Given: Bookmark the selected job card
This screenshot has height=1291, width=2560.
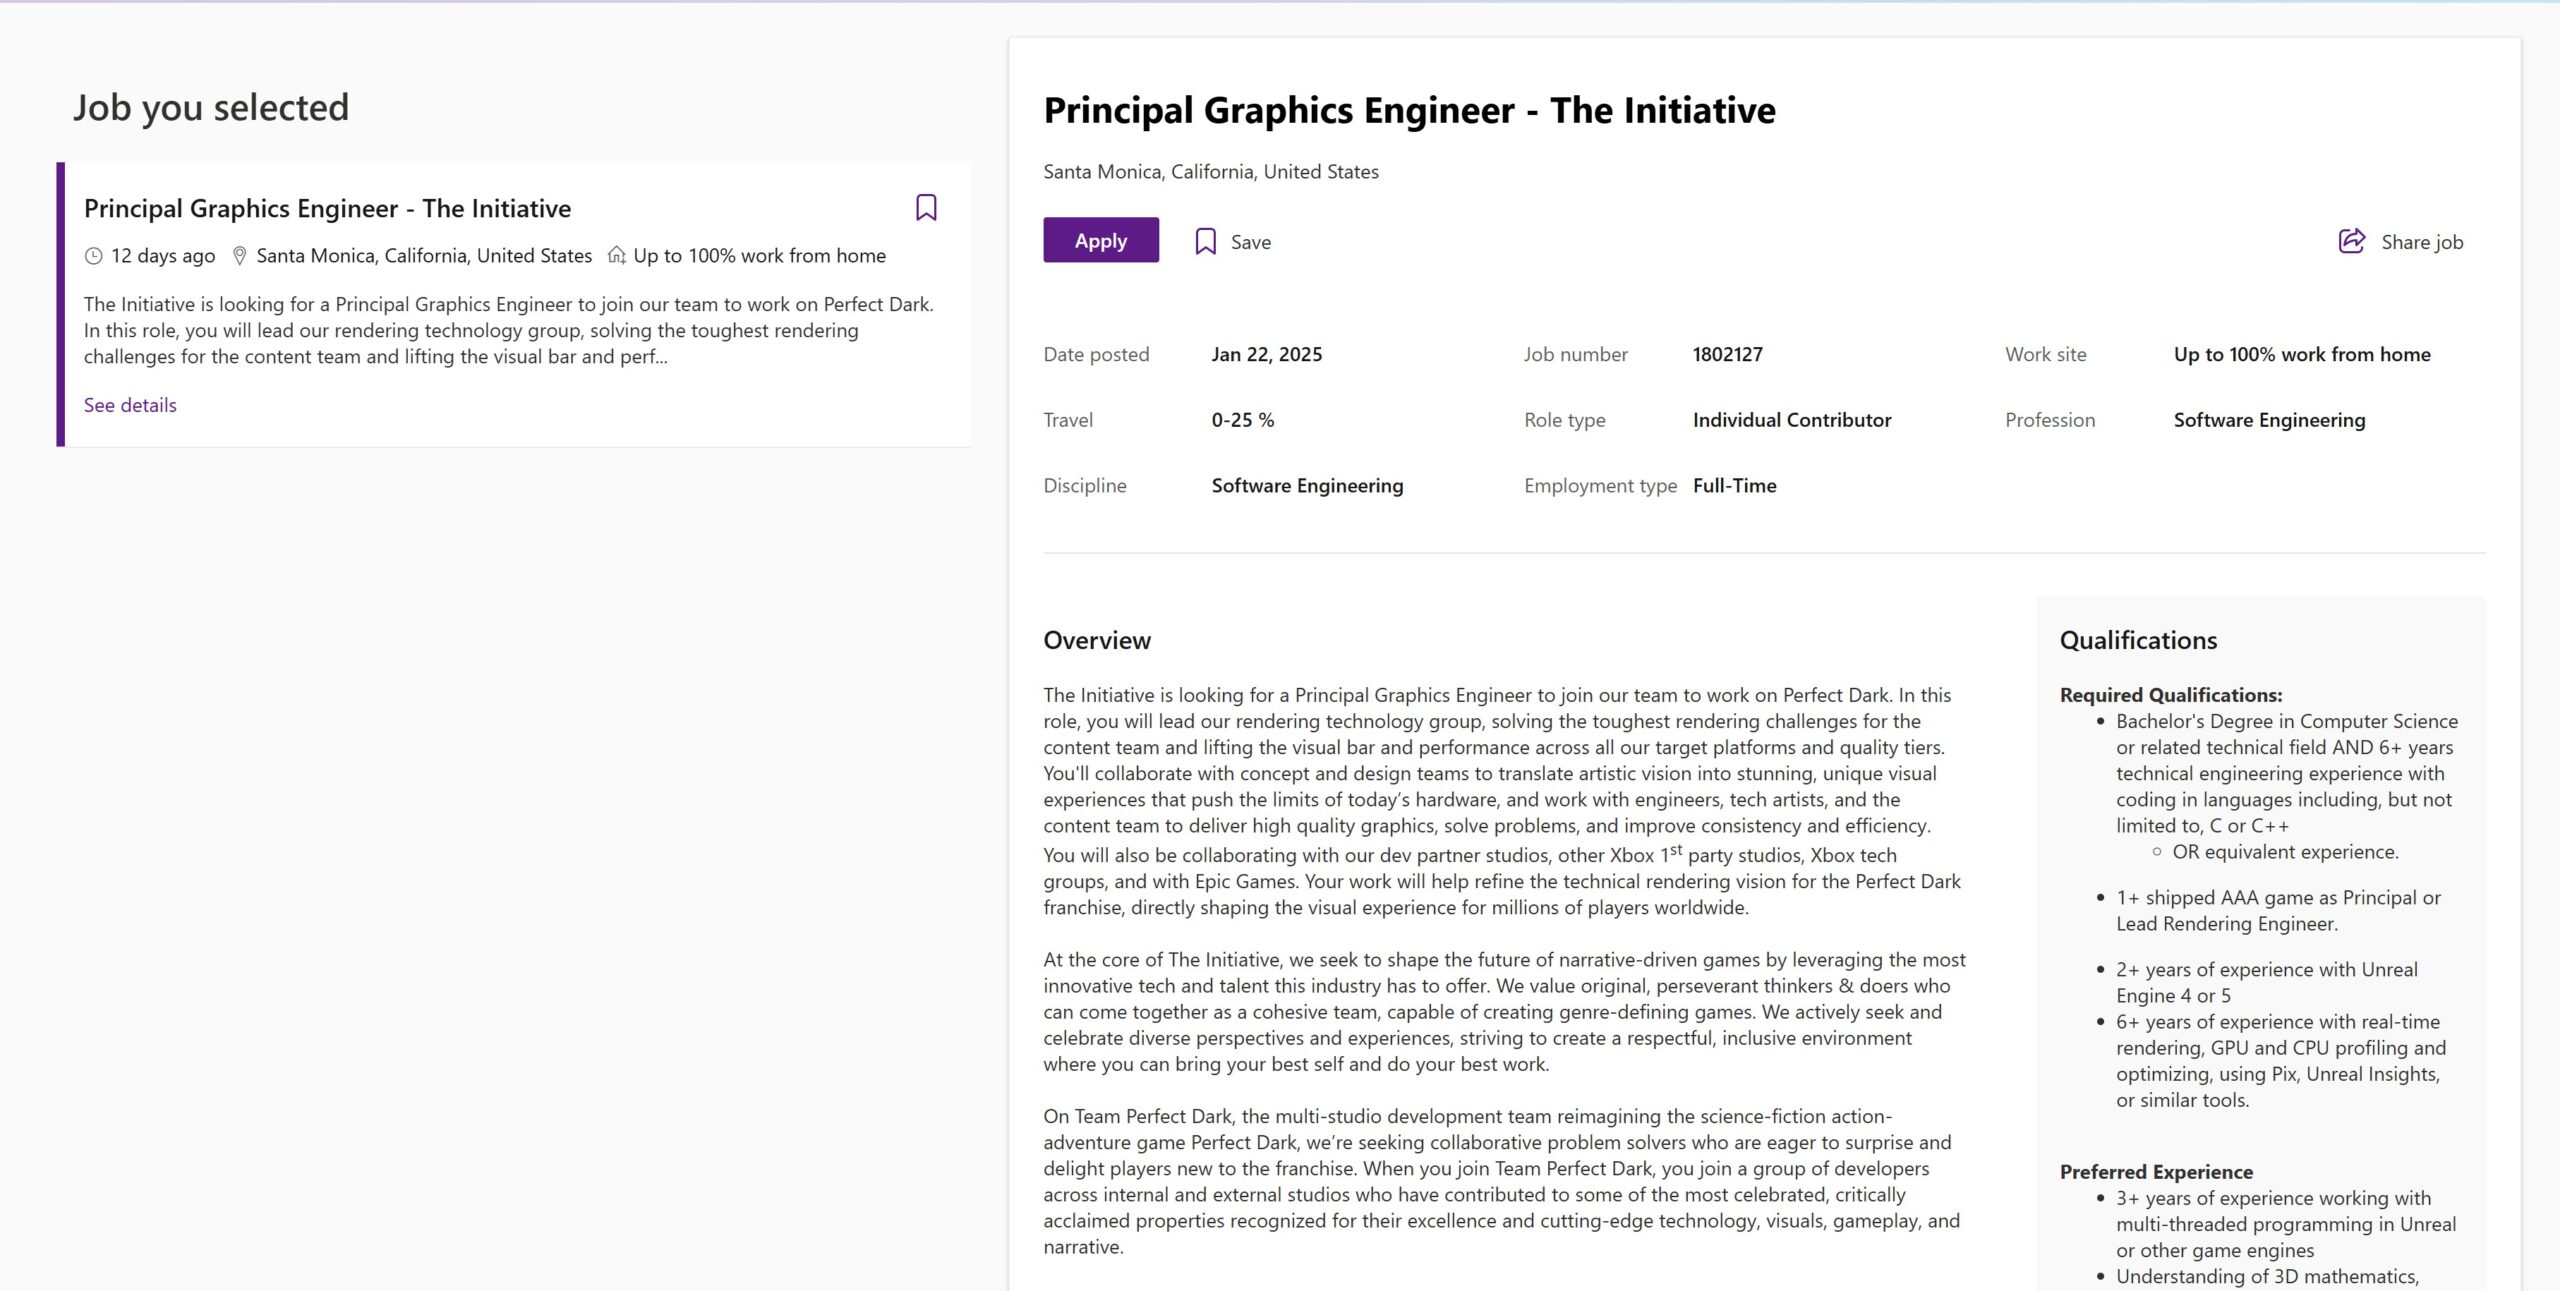Looking at the screenshot, I should (926, 207).
